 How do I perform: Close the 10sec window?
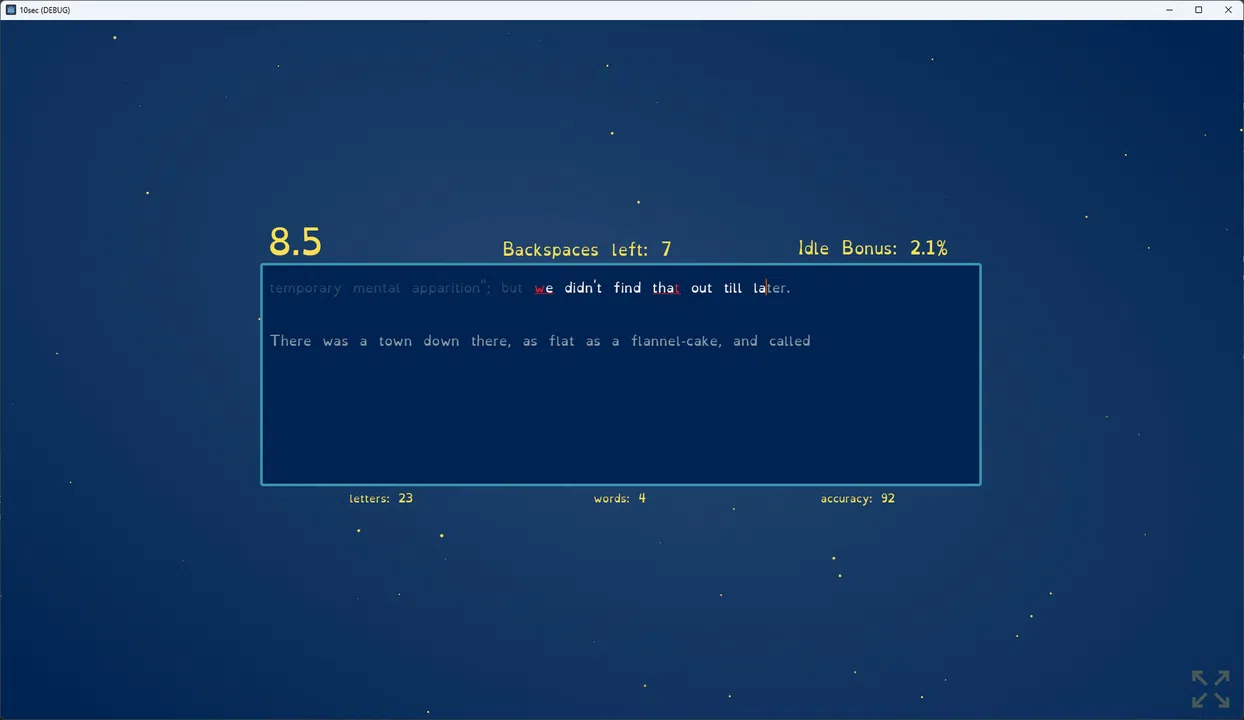1228,10
